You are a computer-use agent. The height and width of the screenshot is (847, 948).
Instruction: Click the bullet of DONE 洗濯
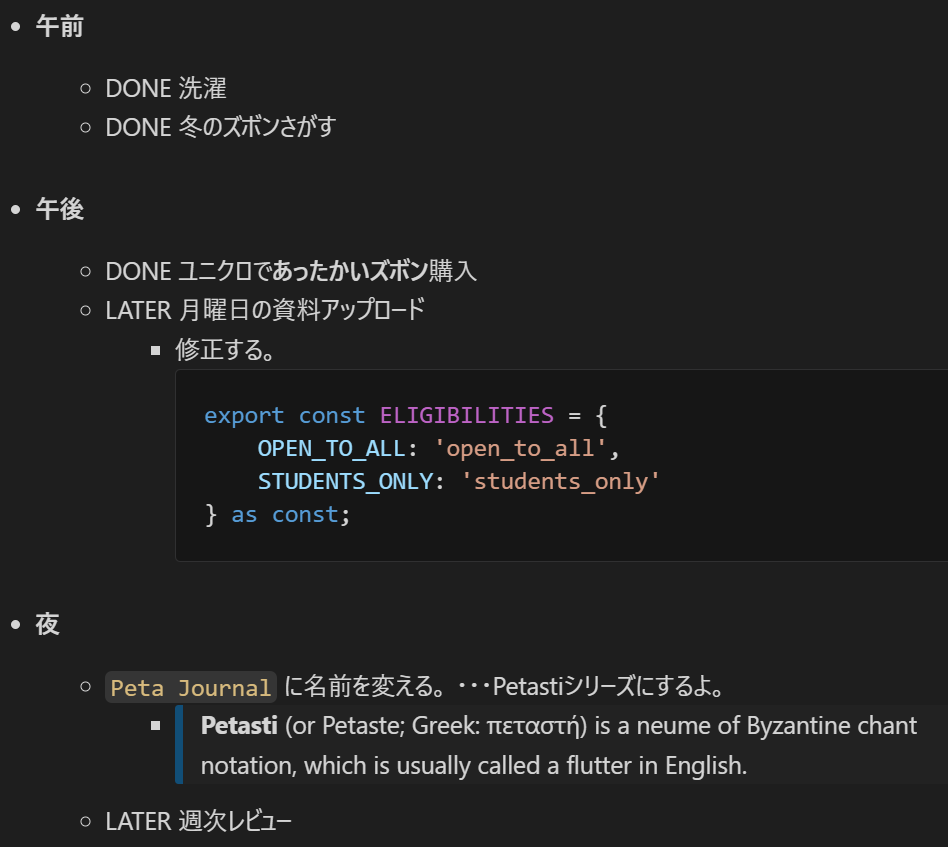click(x=85, y=89)
